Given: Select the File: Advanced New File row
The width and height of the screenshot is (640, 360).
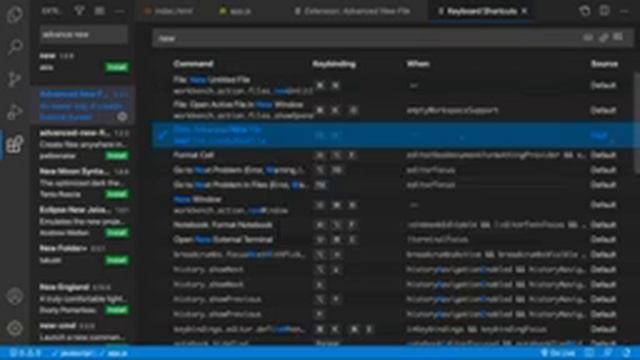Looking at the screenshot, I should tap(395, 135).
